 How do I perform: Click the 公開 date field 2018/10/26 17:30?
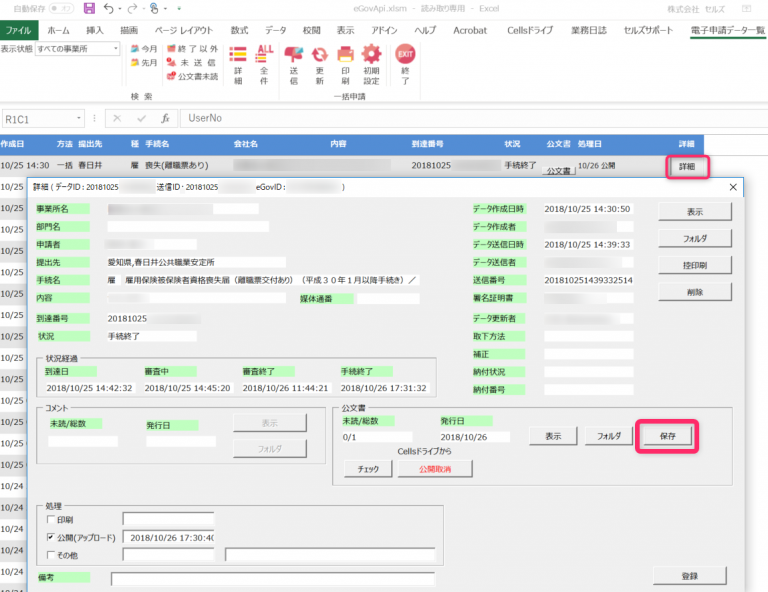[x=168, y=537]
